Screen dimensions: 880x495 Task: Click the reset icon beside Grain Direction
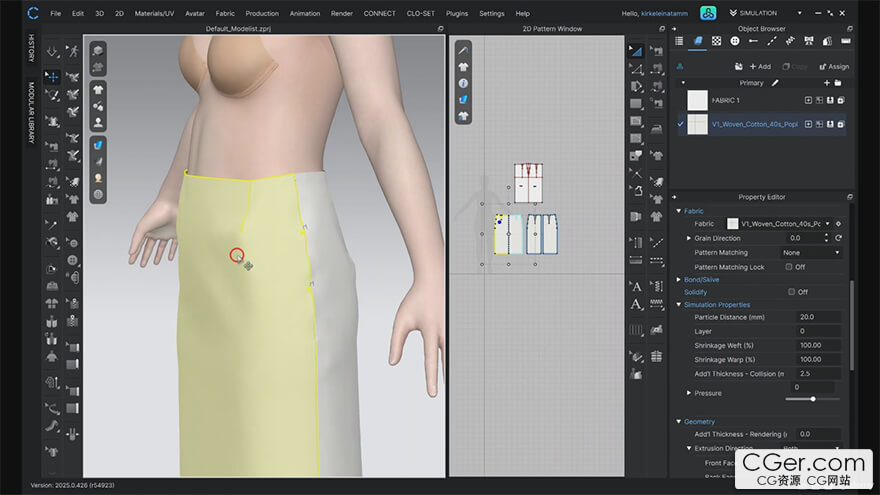click(x=839, y=238)
